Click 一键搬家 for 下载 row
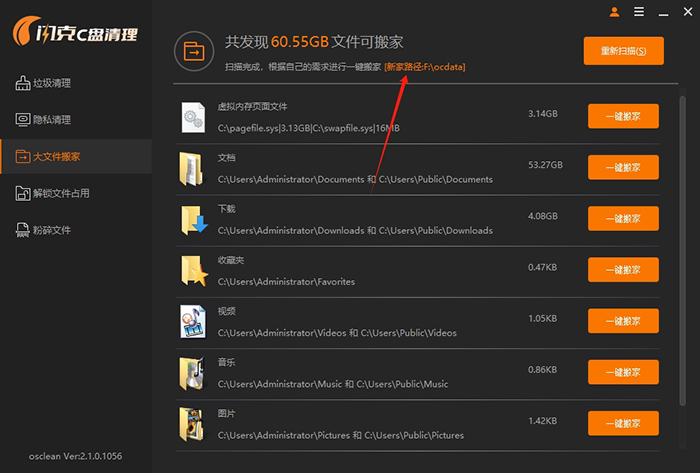 tap(623, 218)
